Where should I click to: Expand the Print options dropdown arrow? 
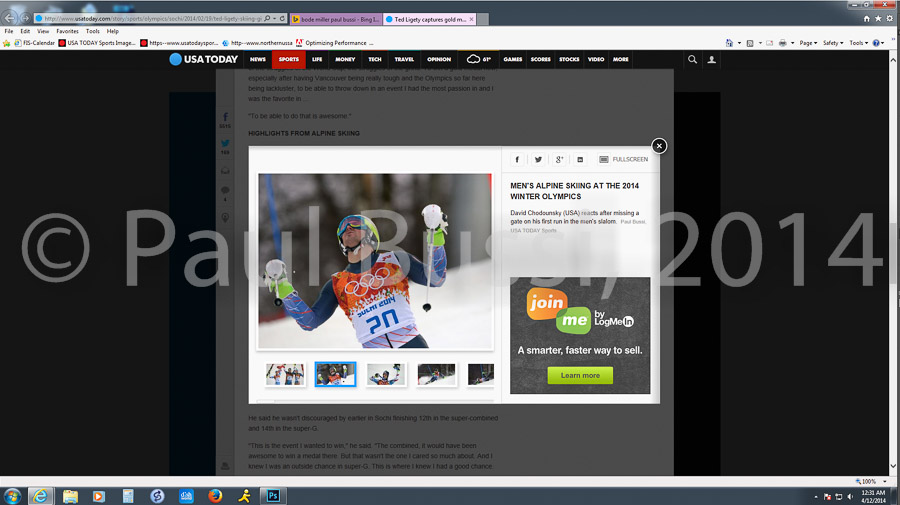792,43
